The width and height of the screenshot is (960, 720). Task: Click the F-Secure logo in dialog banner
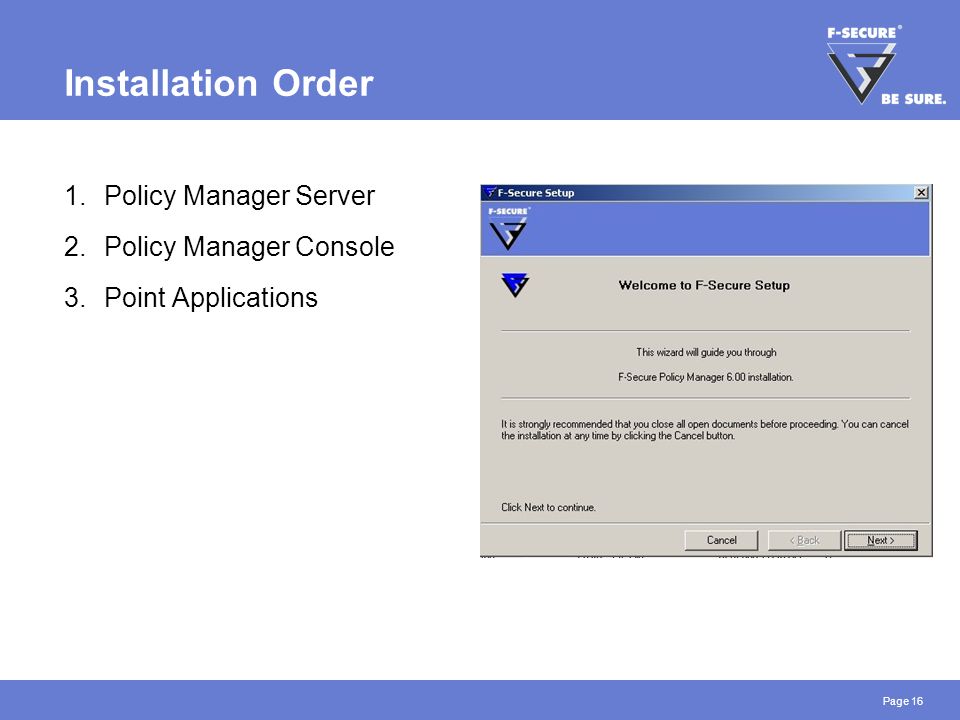508,228
